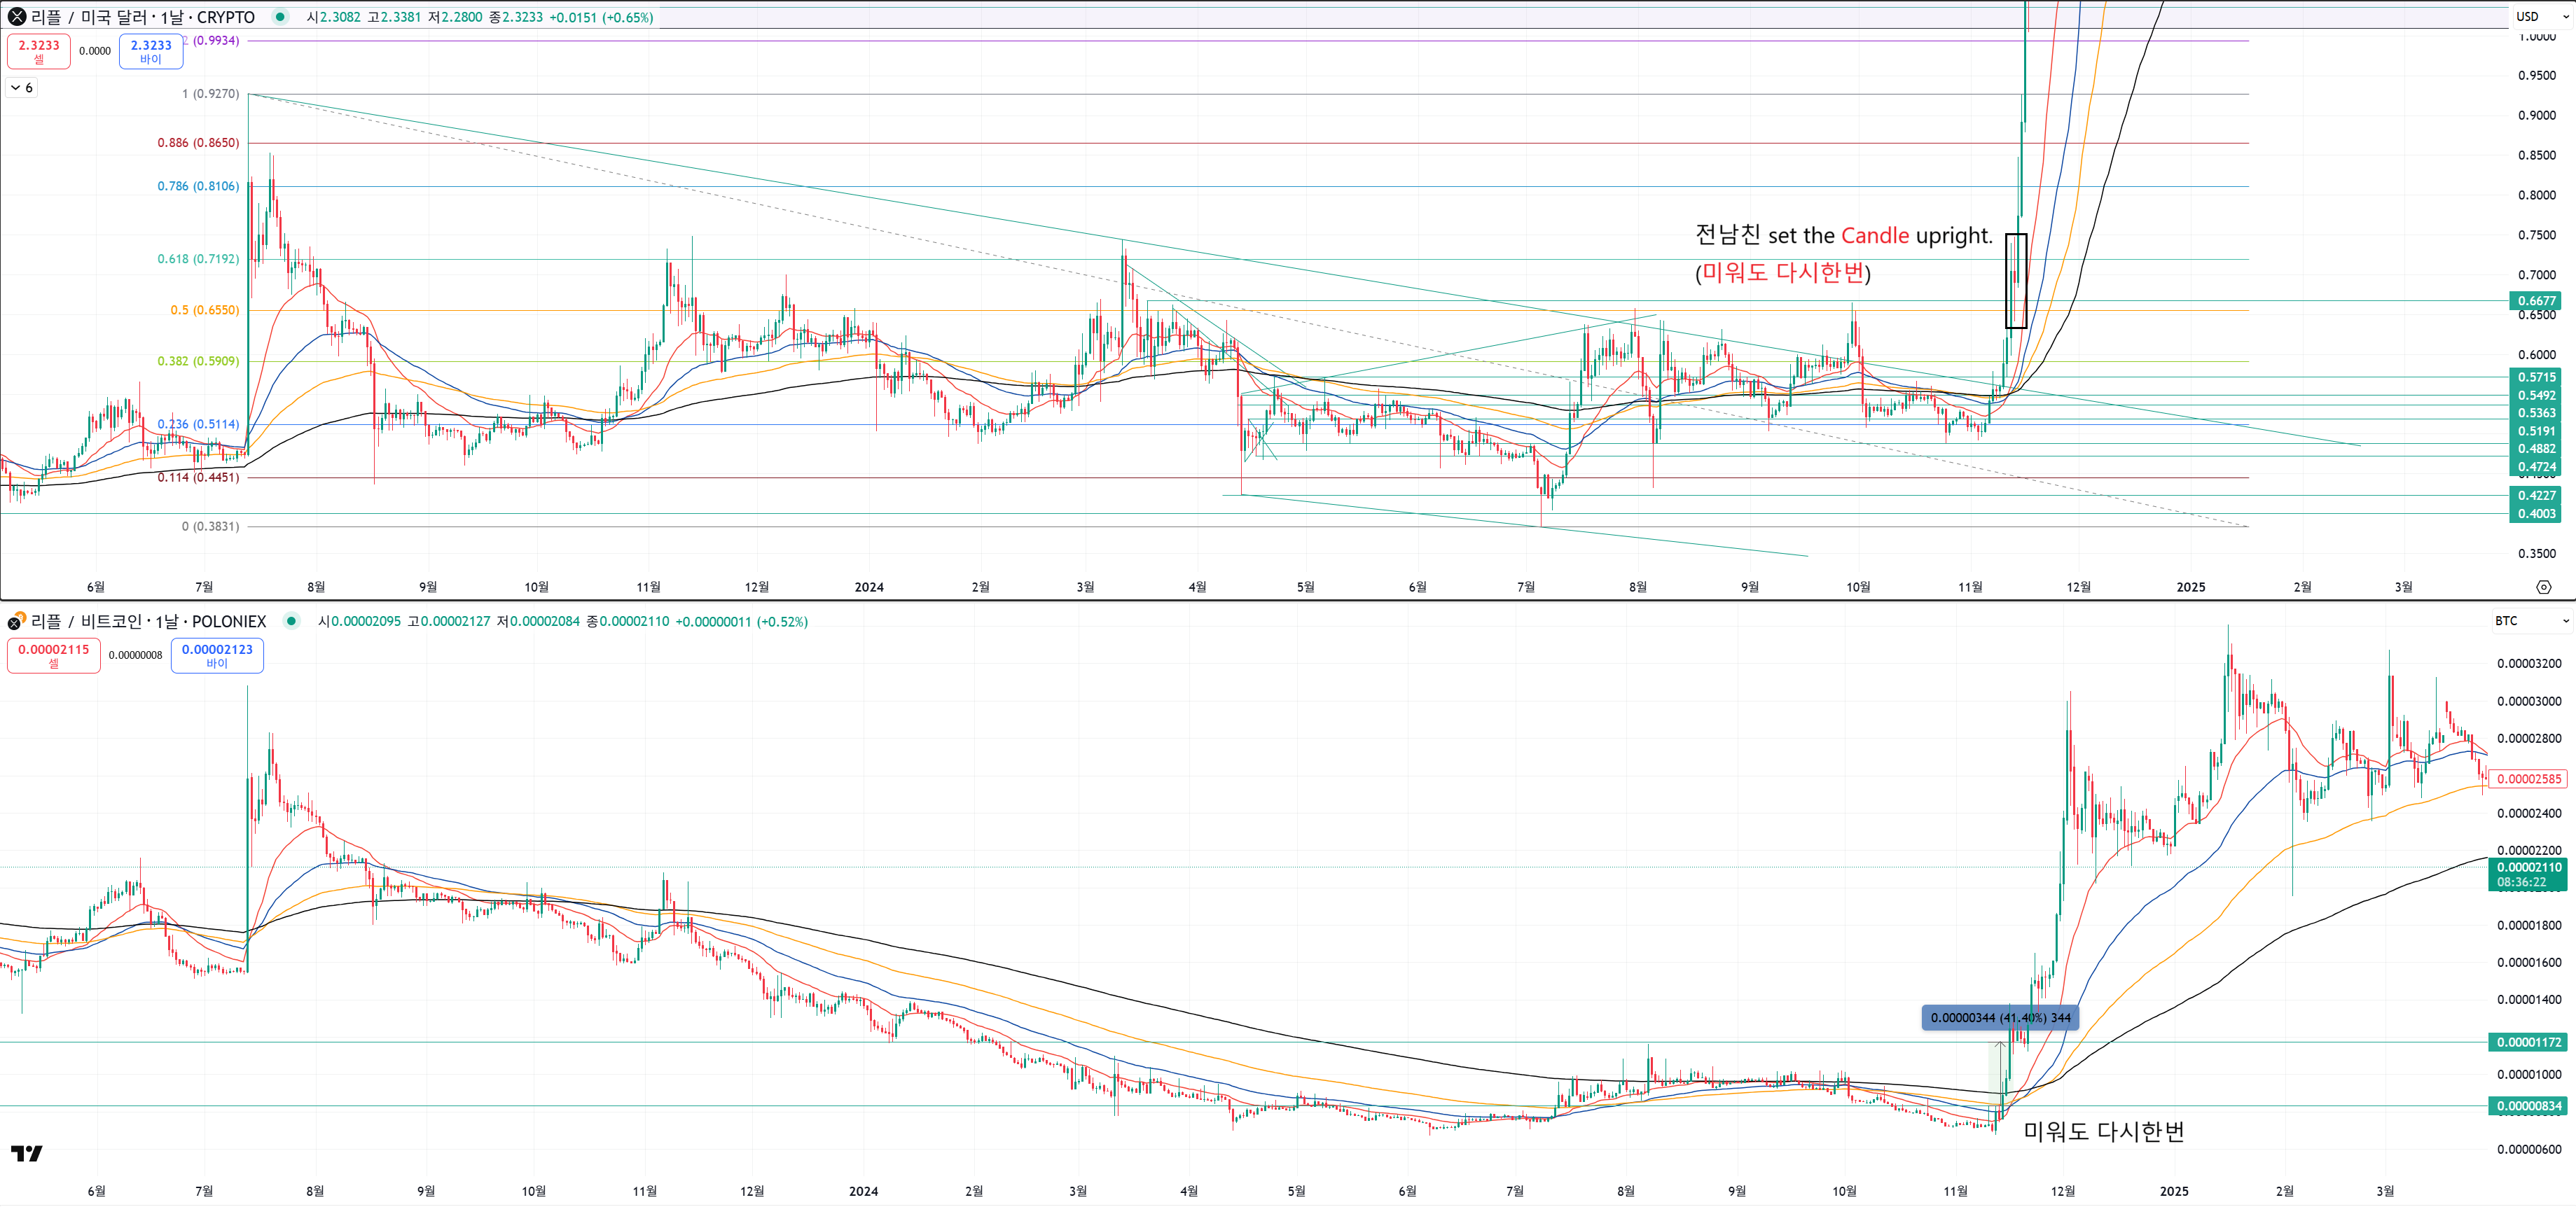Select the black rectangle drawn around the candle

(x=2006, y=281)
